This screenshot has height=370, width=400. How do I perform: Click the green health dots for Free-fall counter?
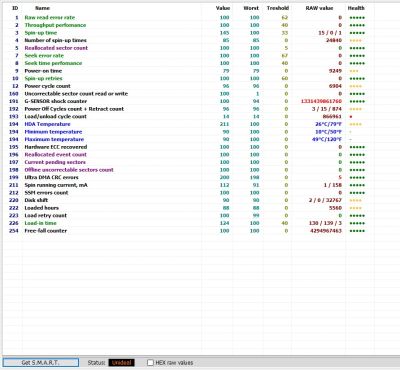point(357,231)
